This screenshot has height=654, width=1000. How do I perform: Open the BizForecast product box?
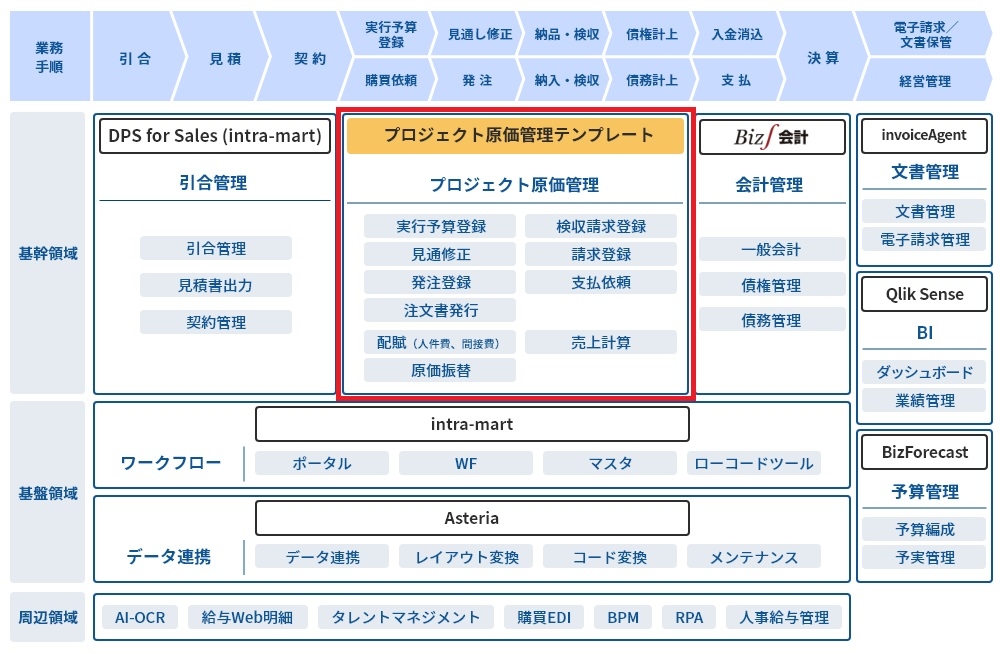pyautogui.click(x=924, y=452)
